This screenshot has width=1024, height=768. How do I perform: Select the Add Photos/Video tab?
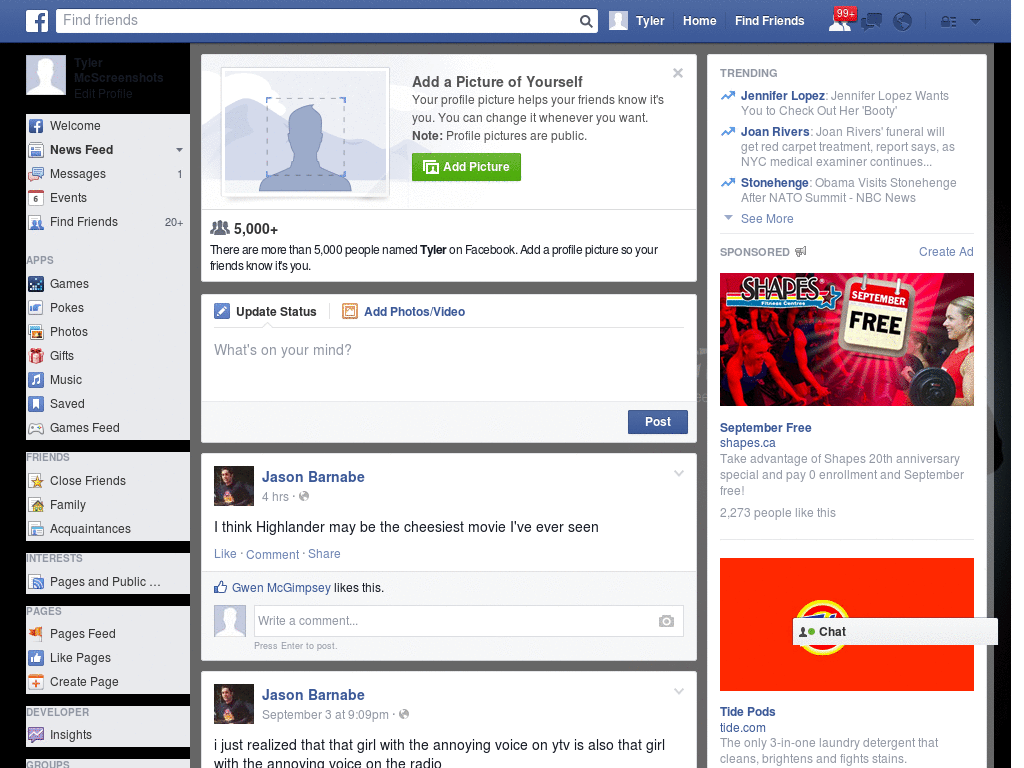[404, 312]
